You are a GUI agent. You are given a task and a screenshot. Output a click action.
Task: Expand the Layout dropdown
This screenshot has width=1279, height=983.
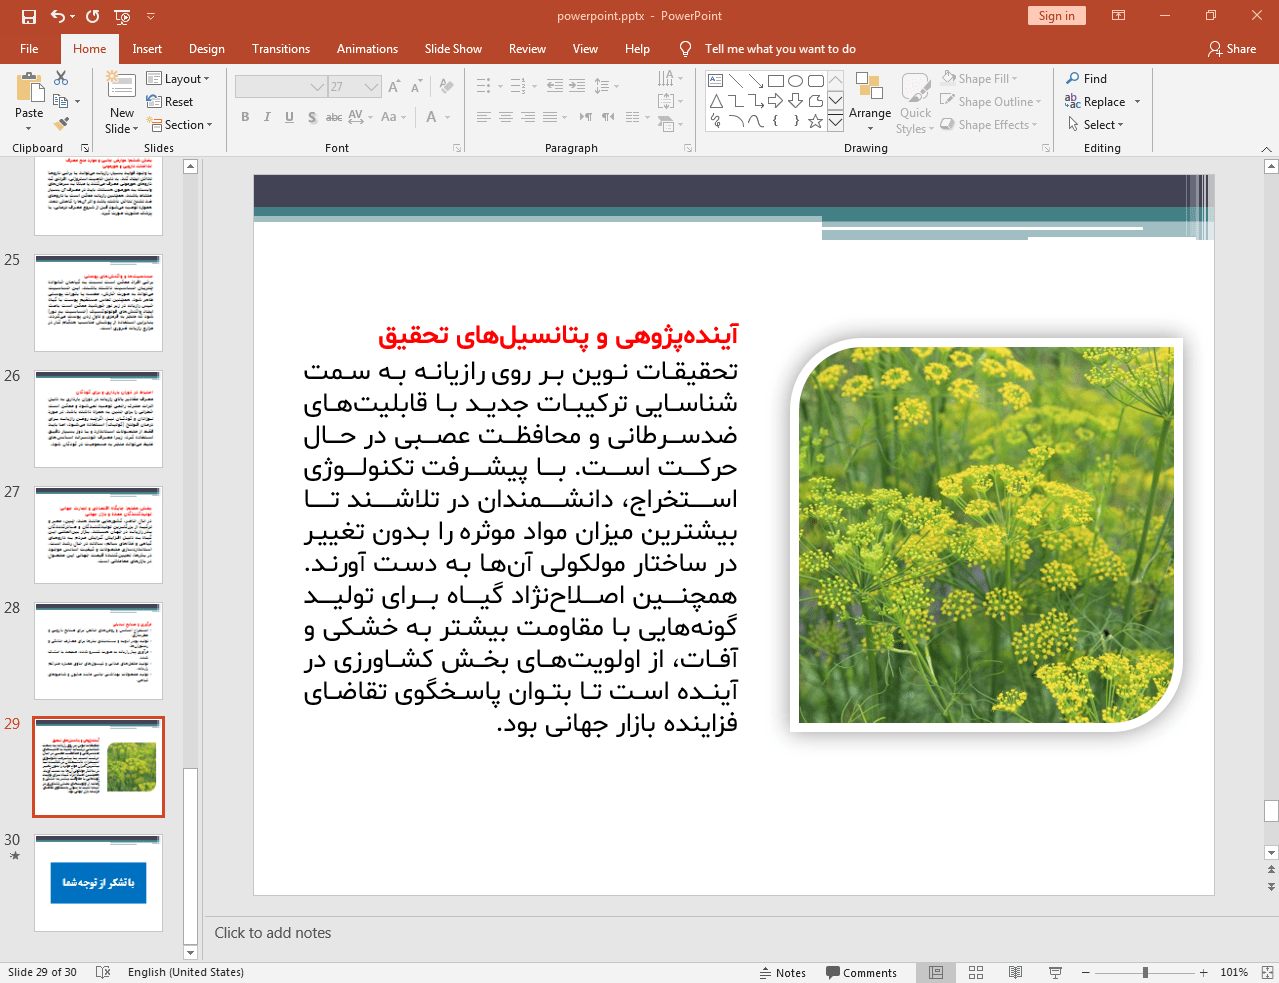point(178,79)
